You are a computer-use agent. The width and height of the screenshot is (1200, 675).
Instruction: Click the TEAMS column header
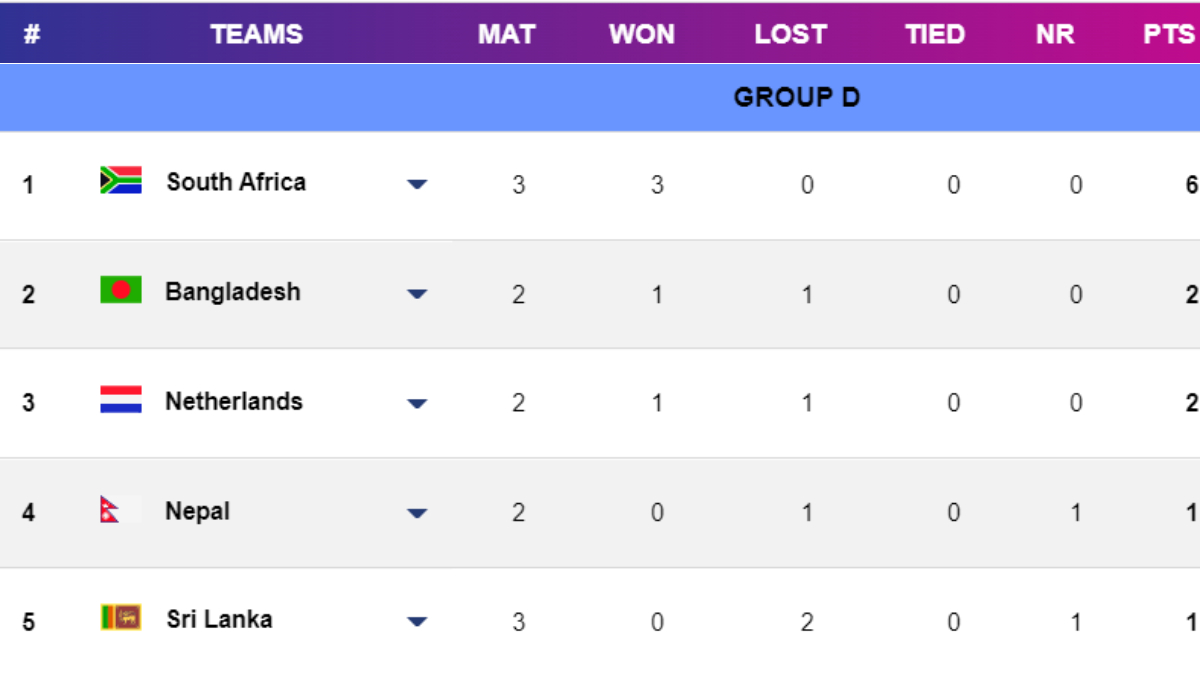[256, 34]
